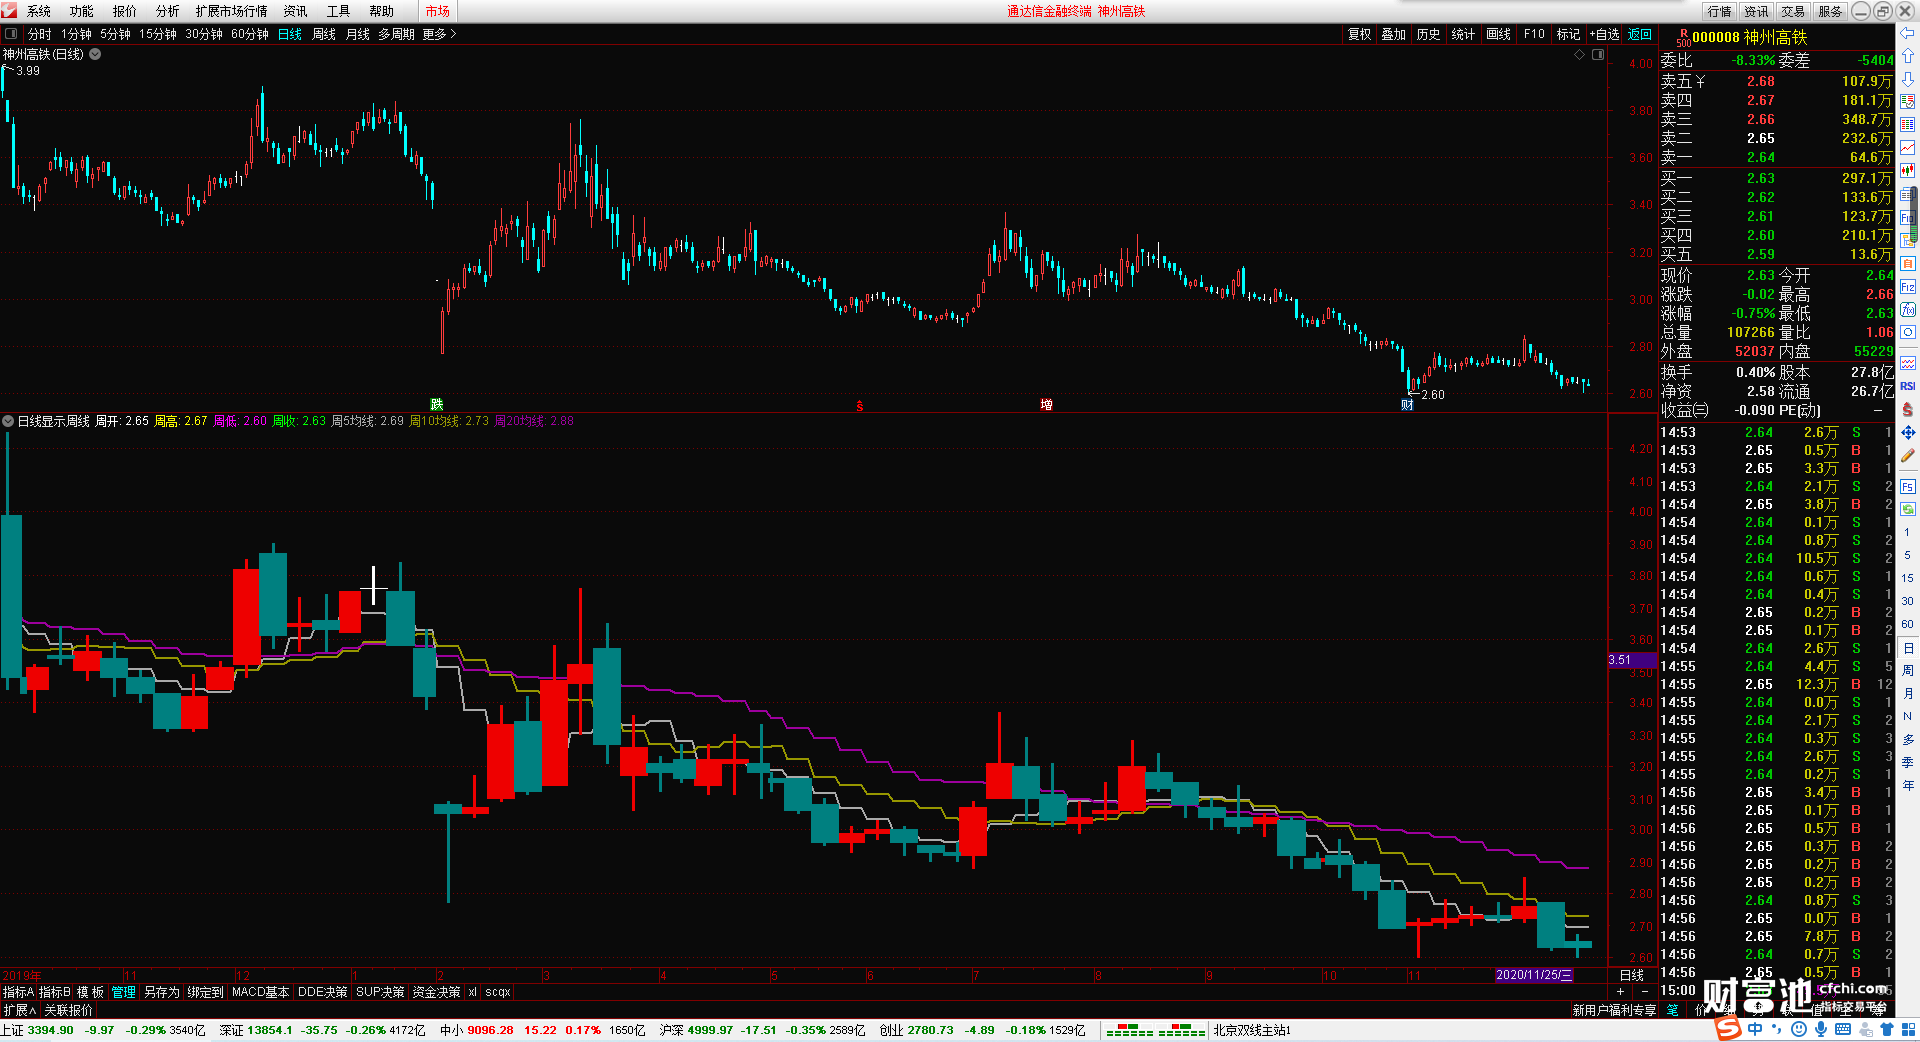Click the 增 marker on the chart
The height and width of the screenshot is (1042, 1920).
(x=1046, y=404)
